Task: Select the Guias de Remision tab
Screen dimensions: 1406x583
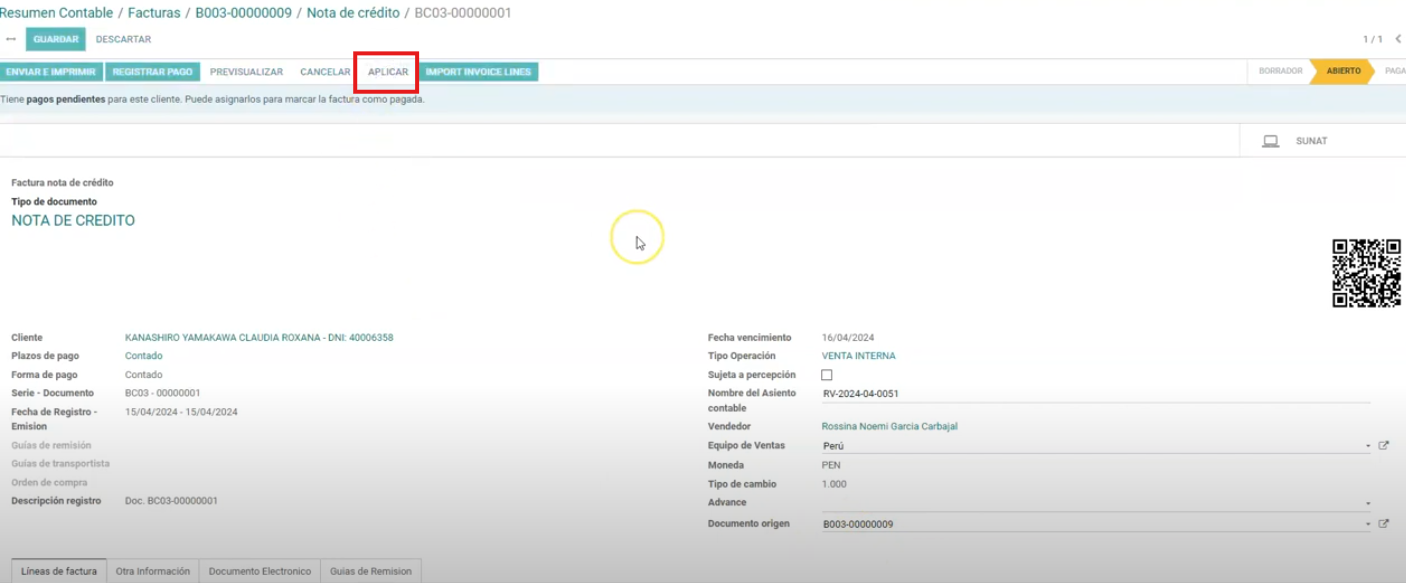Action: (x=370, y=571)
